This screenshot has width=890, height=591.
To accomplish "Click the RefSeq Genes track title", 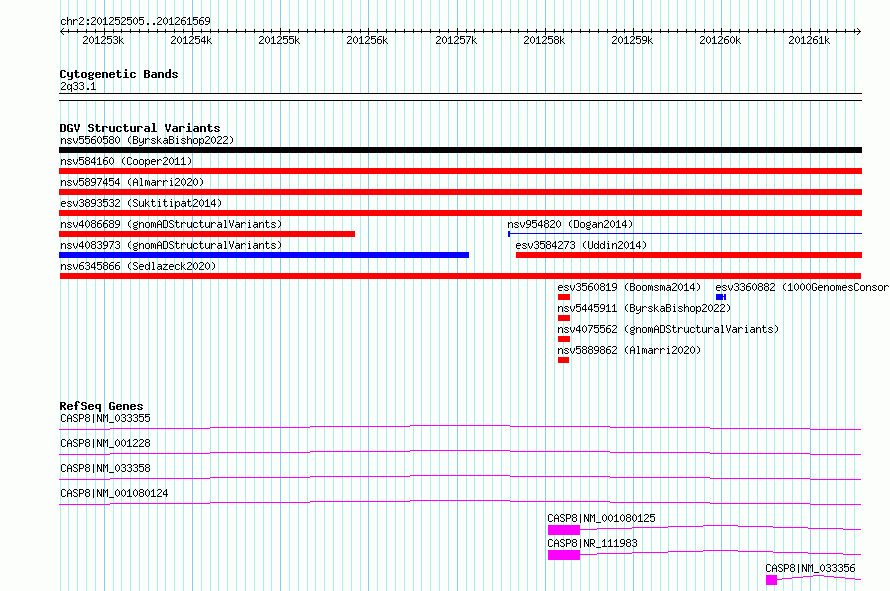I will click(x=101, y=406).
